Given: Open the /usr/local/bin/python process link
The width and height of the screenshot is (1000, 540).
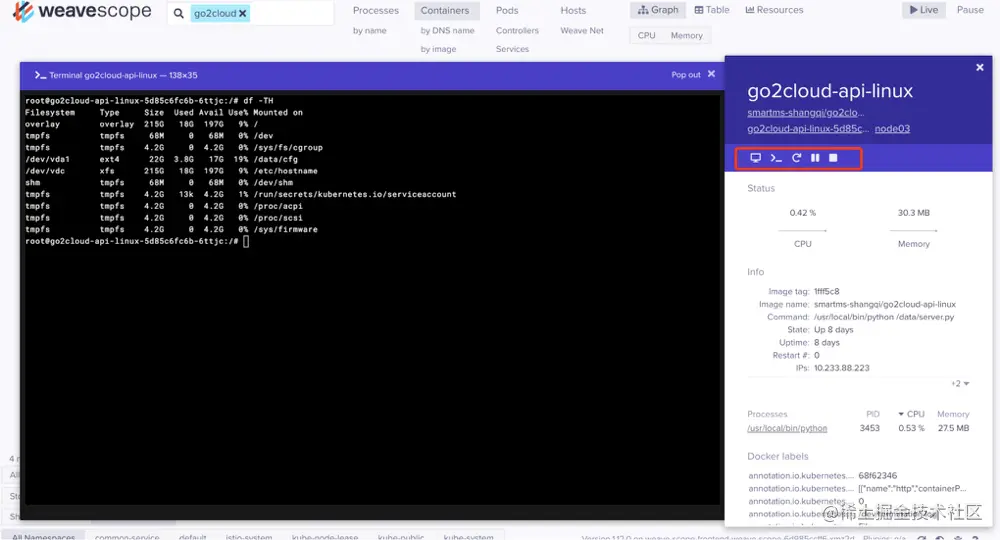Looking at the screenshot, I should pyautogui.click(x=787, y=428).
